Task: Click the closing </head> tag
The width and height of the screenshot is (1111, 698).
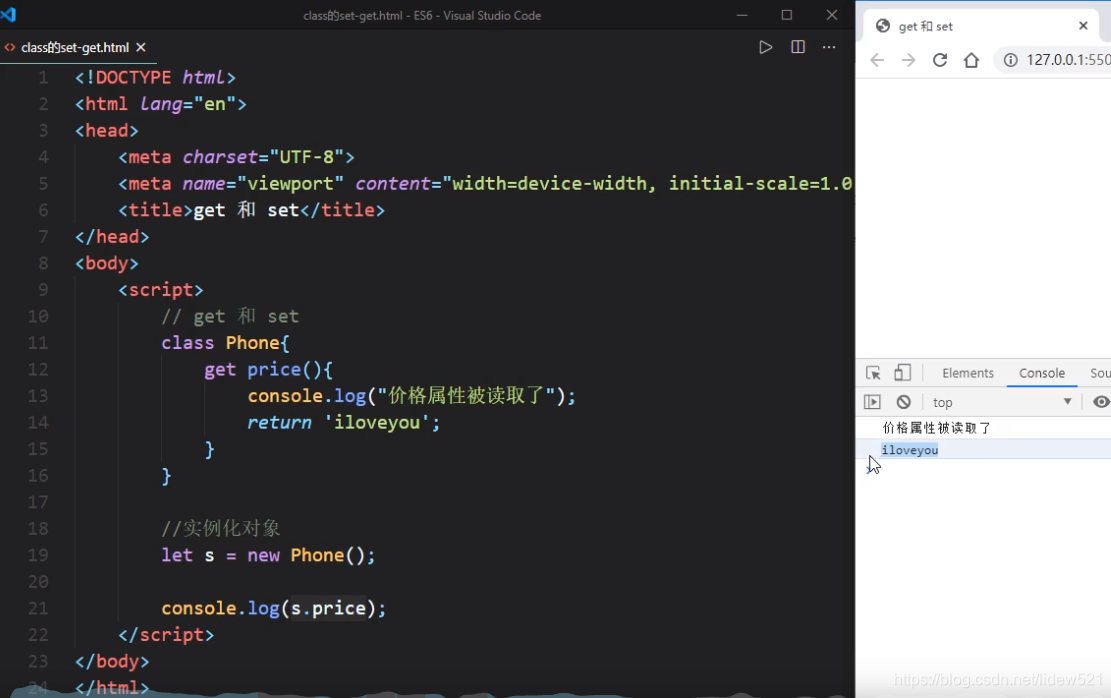Action: (112, 237)
